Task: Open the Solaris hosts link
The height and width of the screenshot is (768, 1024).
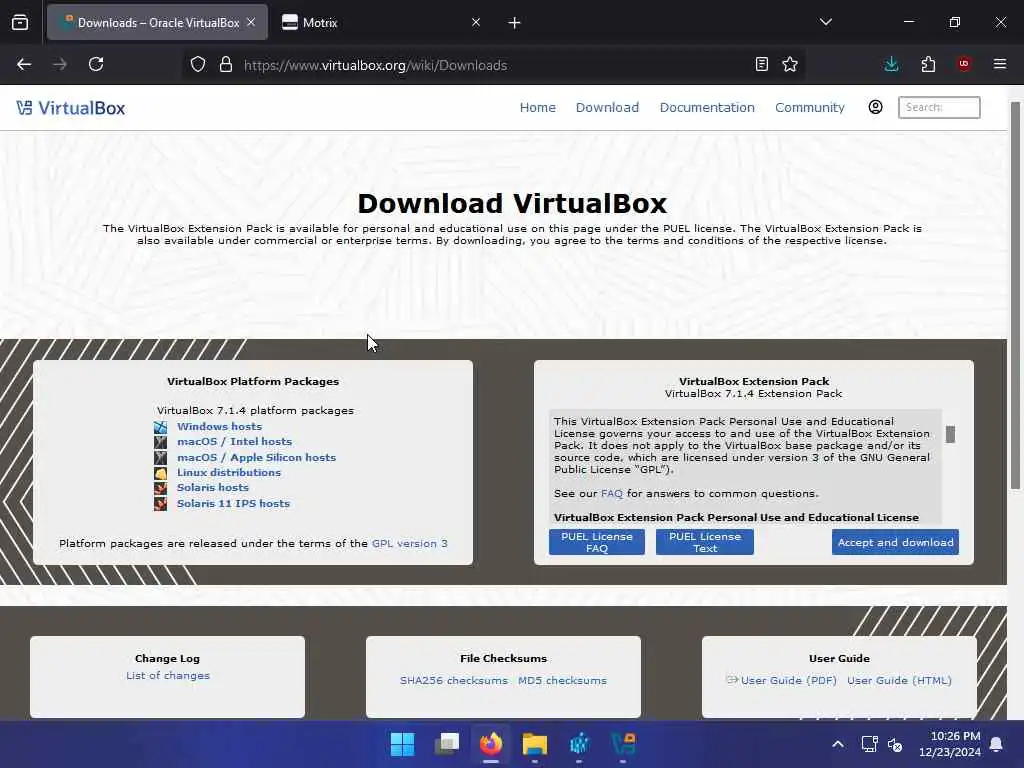Action: [x=212, y=487]
